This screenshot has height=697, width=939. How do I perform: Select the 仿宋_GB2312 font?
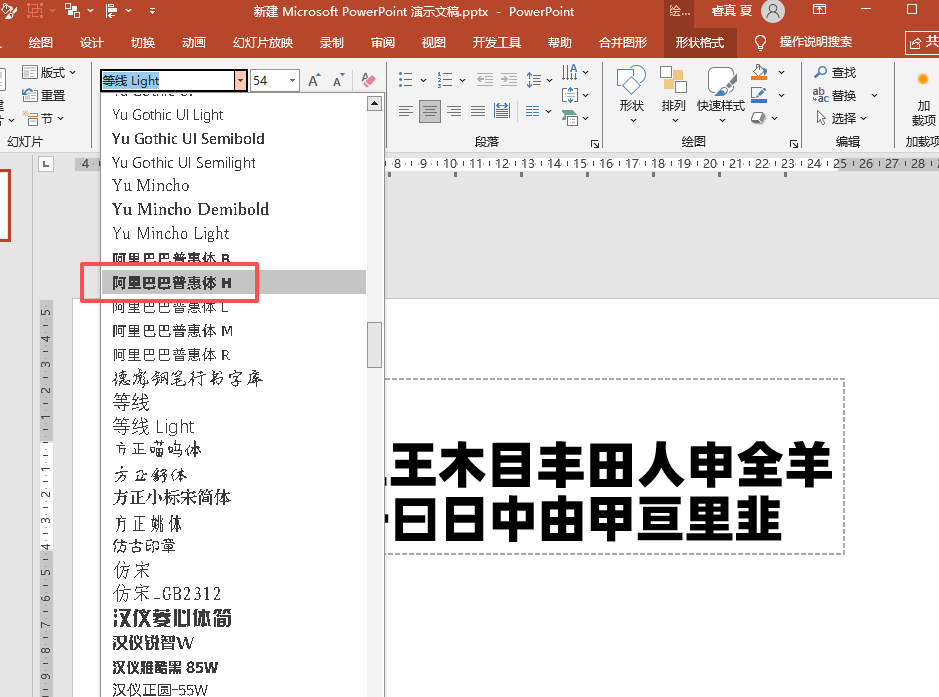(x=234, y=594)
